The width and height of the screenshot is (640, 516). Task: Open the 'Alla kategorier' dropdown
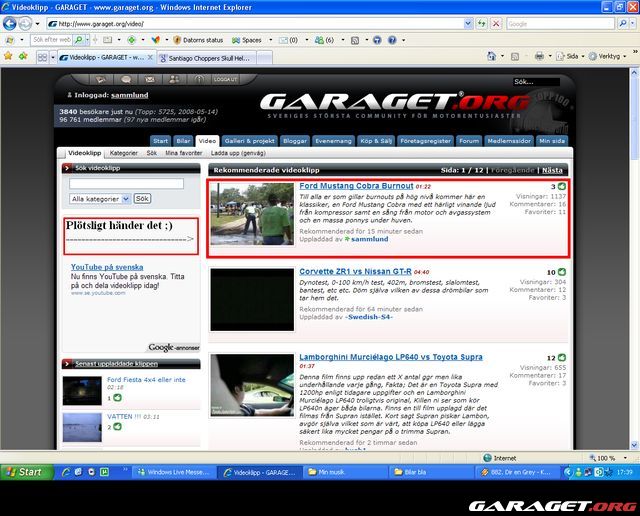100,199
